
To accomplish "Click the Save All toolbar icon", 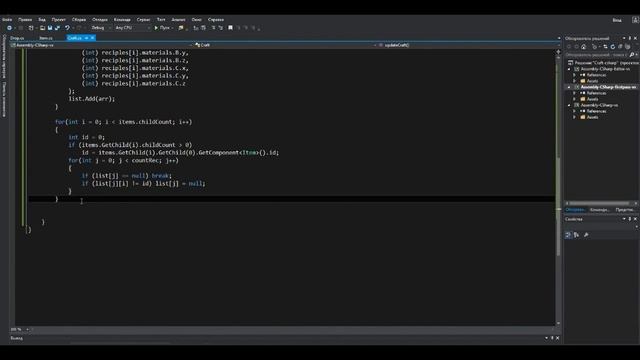I will click(x=57, y=28).
